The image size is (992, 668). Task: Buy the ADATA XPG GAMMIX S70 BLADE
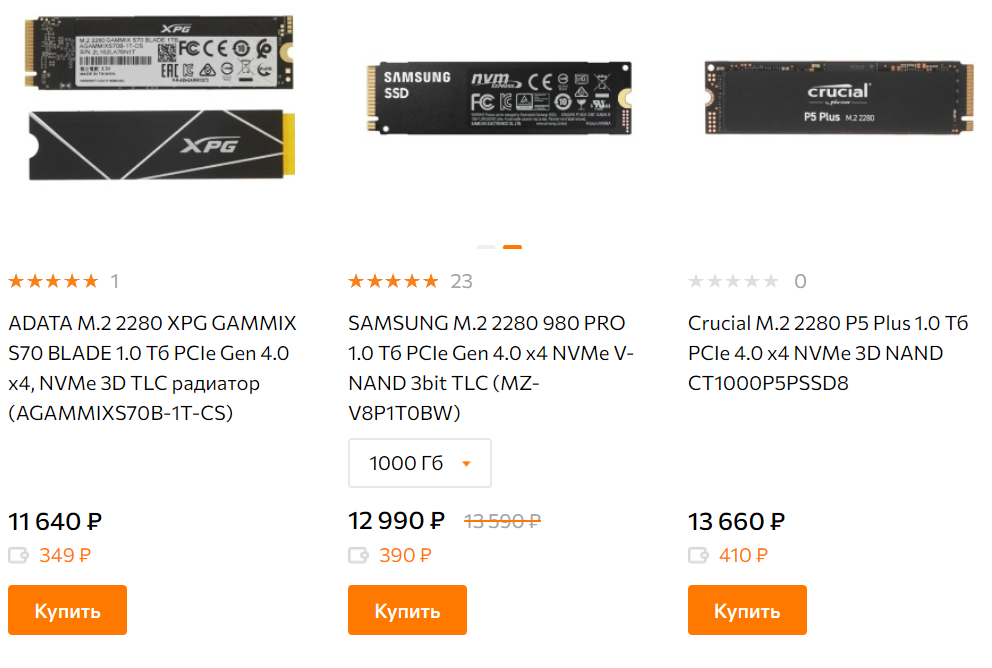coord(68,610)
